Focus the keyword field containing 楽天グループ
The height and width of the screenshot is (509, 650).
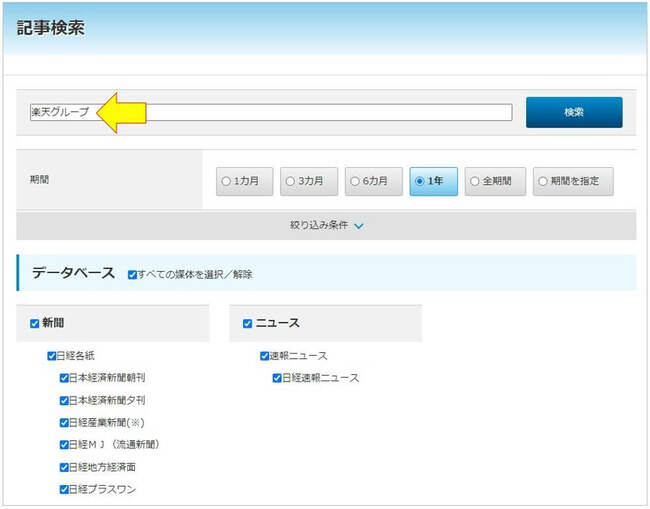(271, 112)
